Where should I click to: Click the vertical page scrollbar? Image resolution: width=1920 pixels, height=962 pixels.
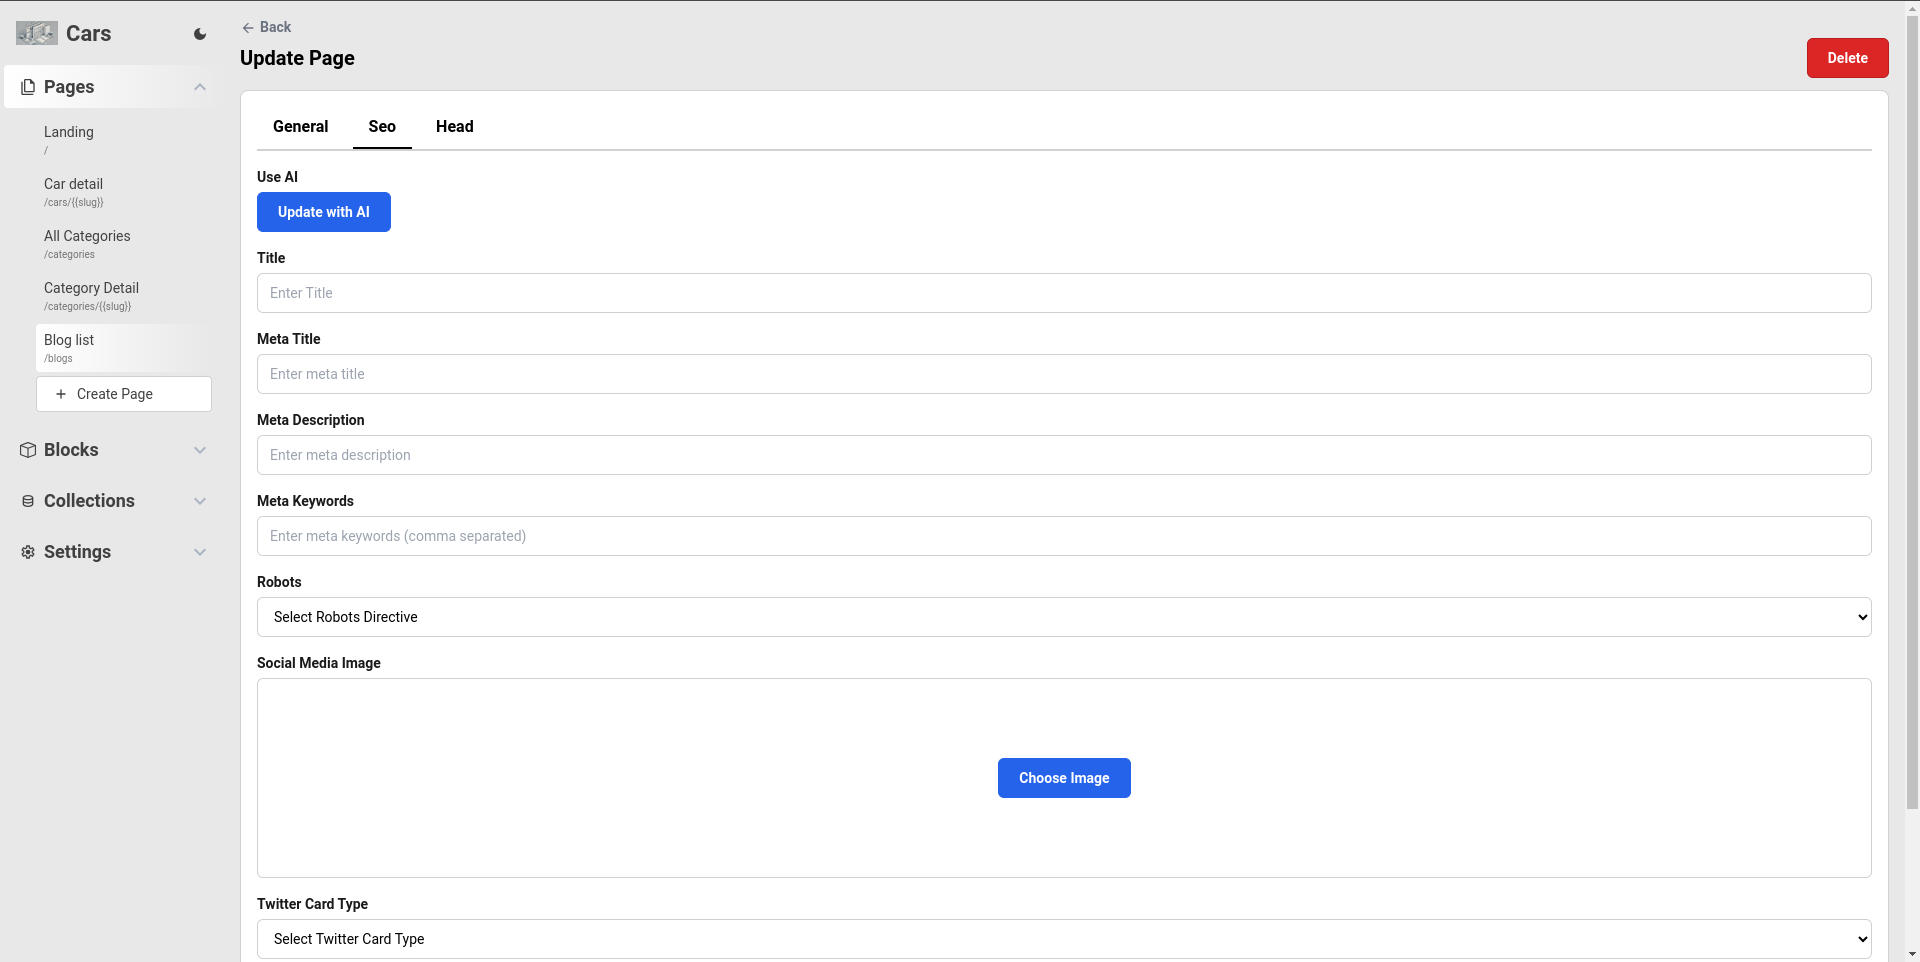[1912, 410]
